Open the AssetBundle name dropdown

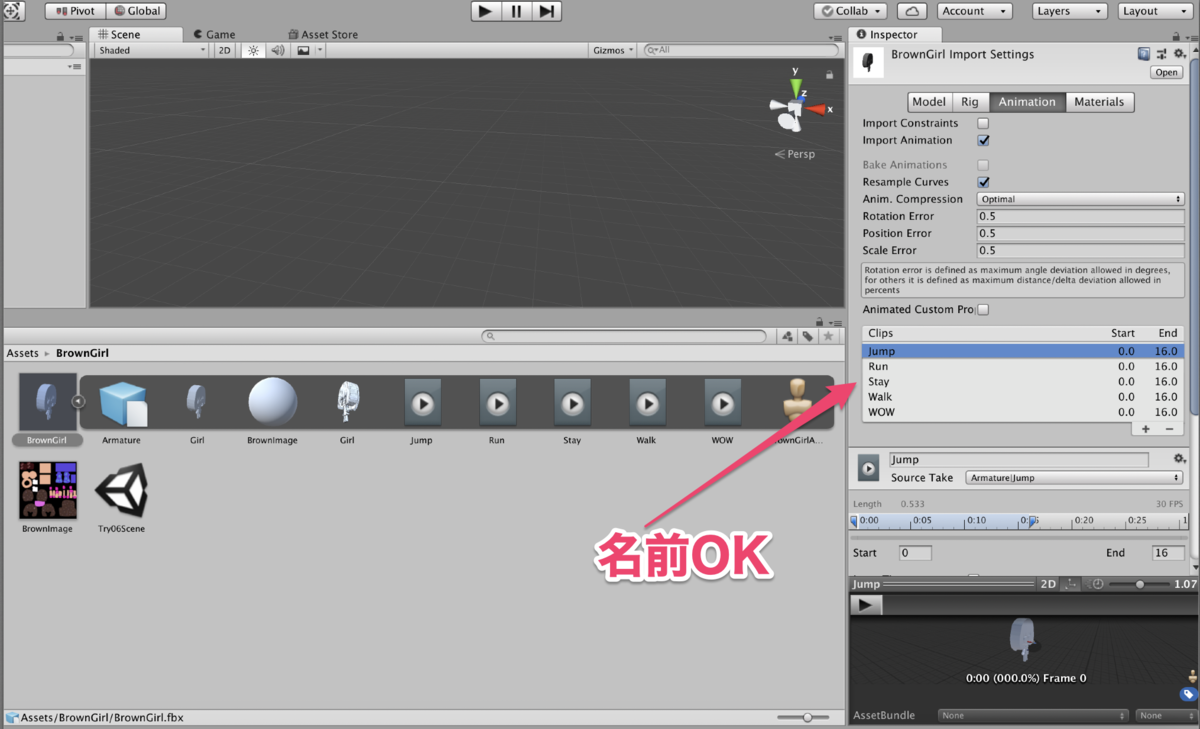1032,715
